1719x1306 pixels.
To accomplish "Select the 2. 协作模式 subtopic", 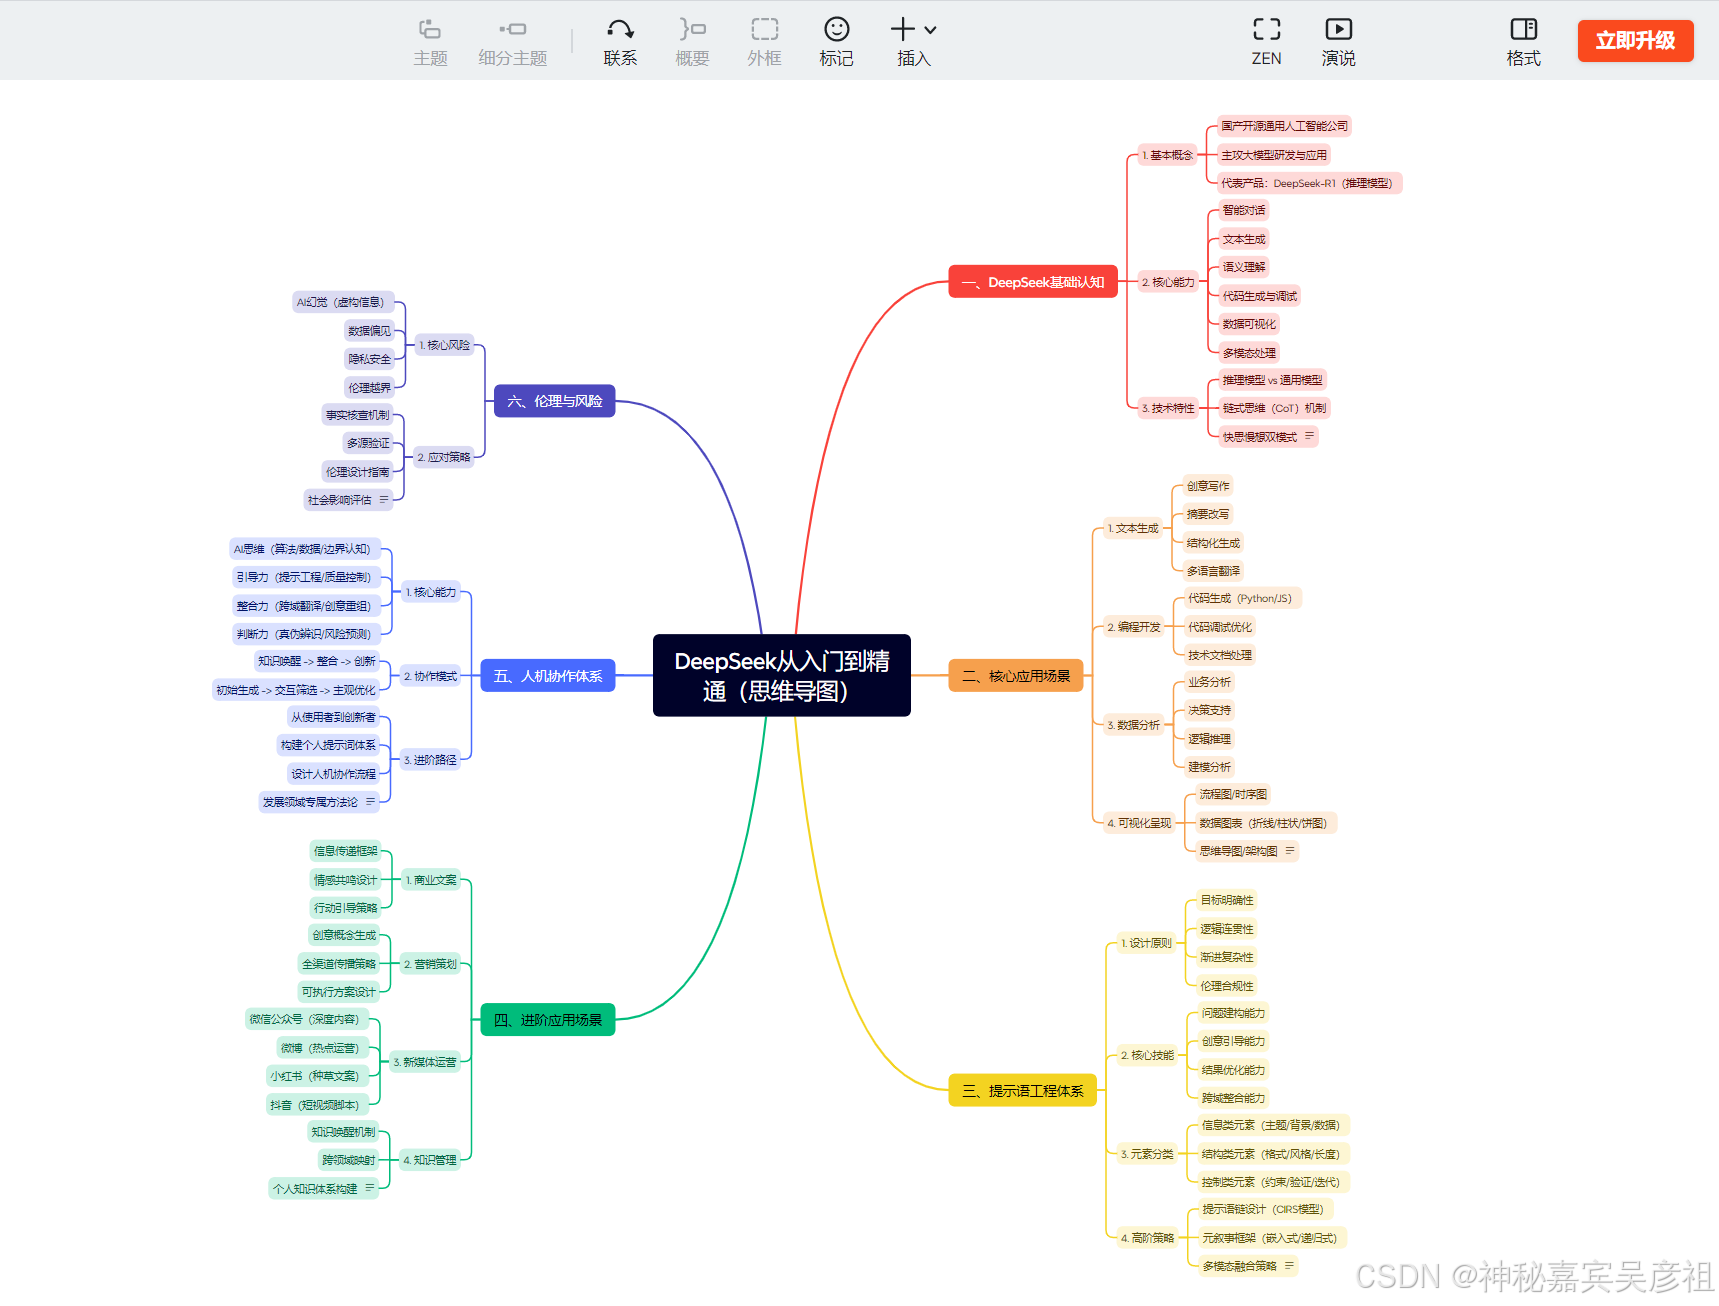I will 430,676.
